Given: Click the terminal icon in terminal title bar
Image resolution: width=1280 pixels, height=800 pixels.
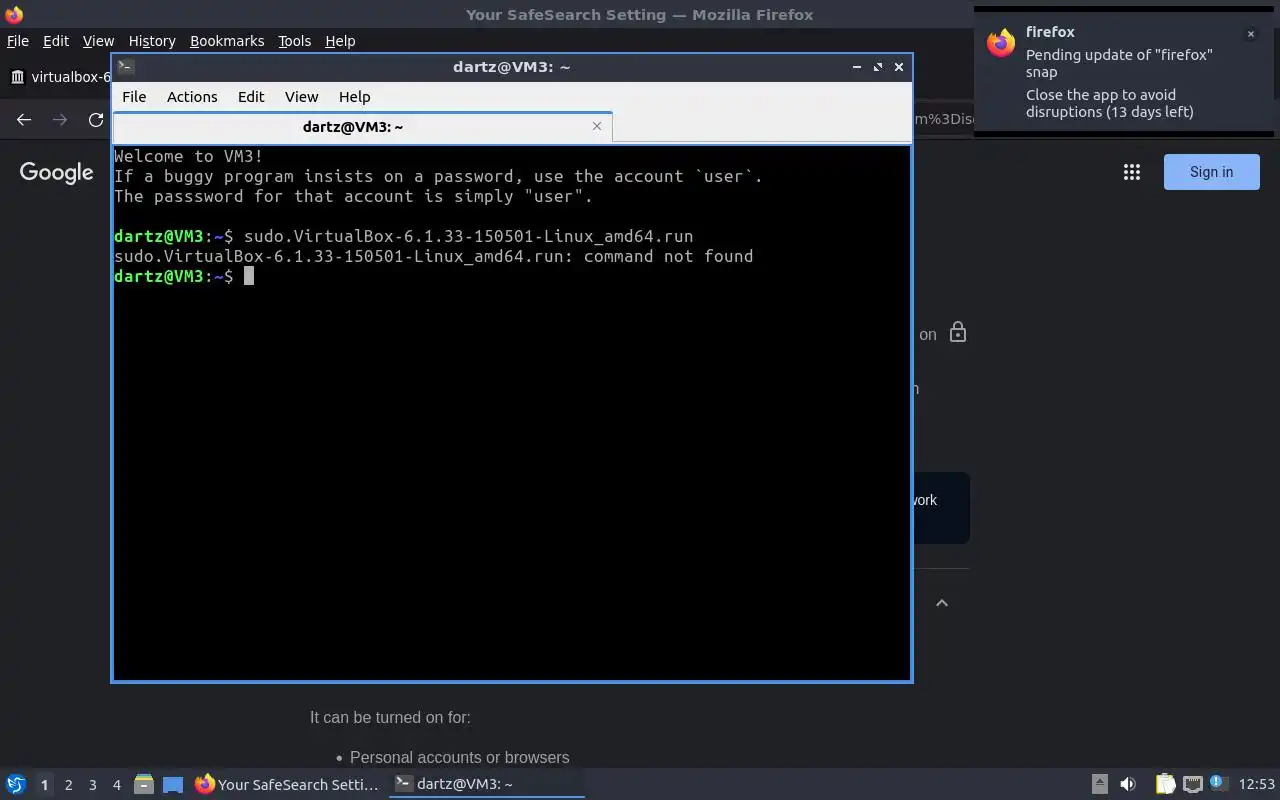Looking at the screenshot, I should [125, 67].
